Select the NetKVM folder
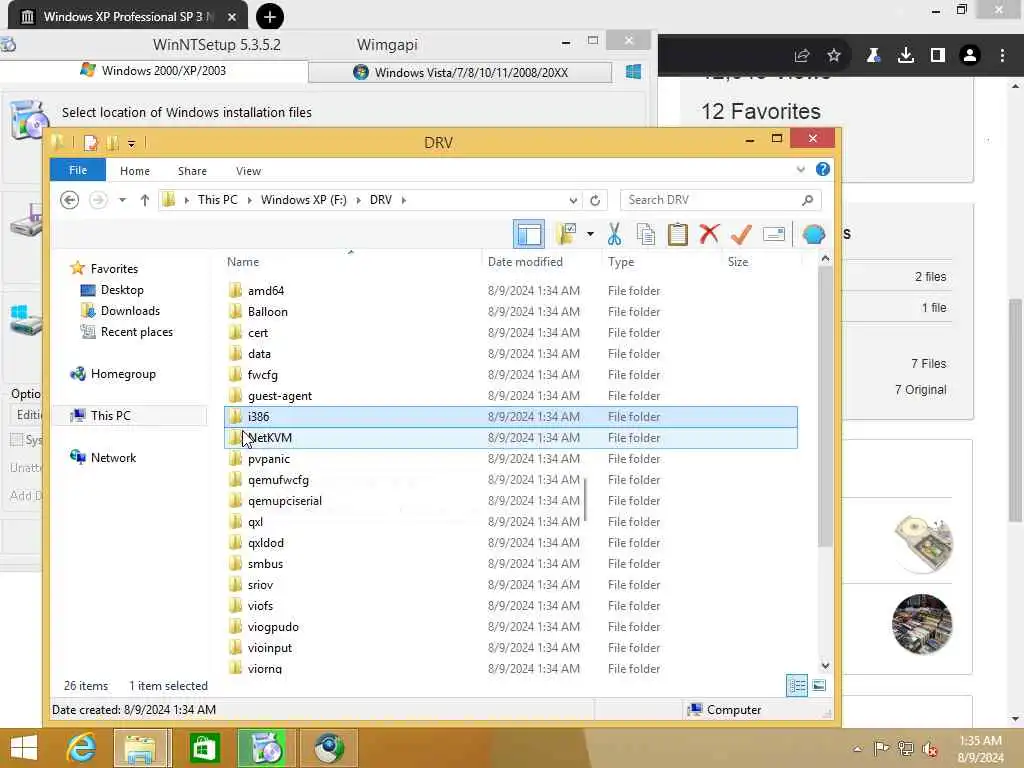The width and height of the screenshot is (1024, 768). click(x=510, y=438)
